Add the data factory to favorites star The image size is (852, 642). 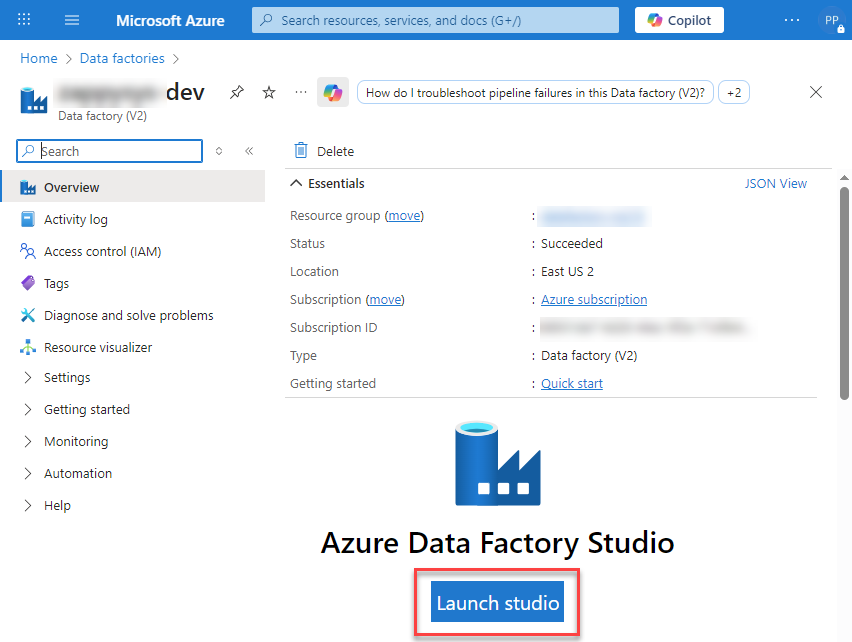(x=268, y=91)
